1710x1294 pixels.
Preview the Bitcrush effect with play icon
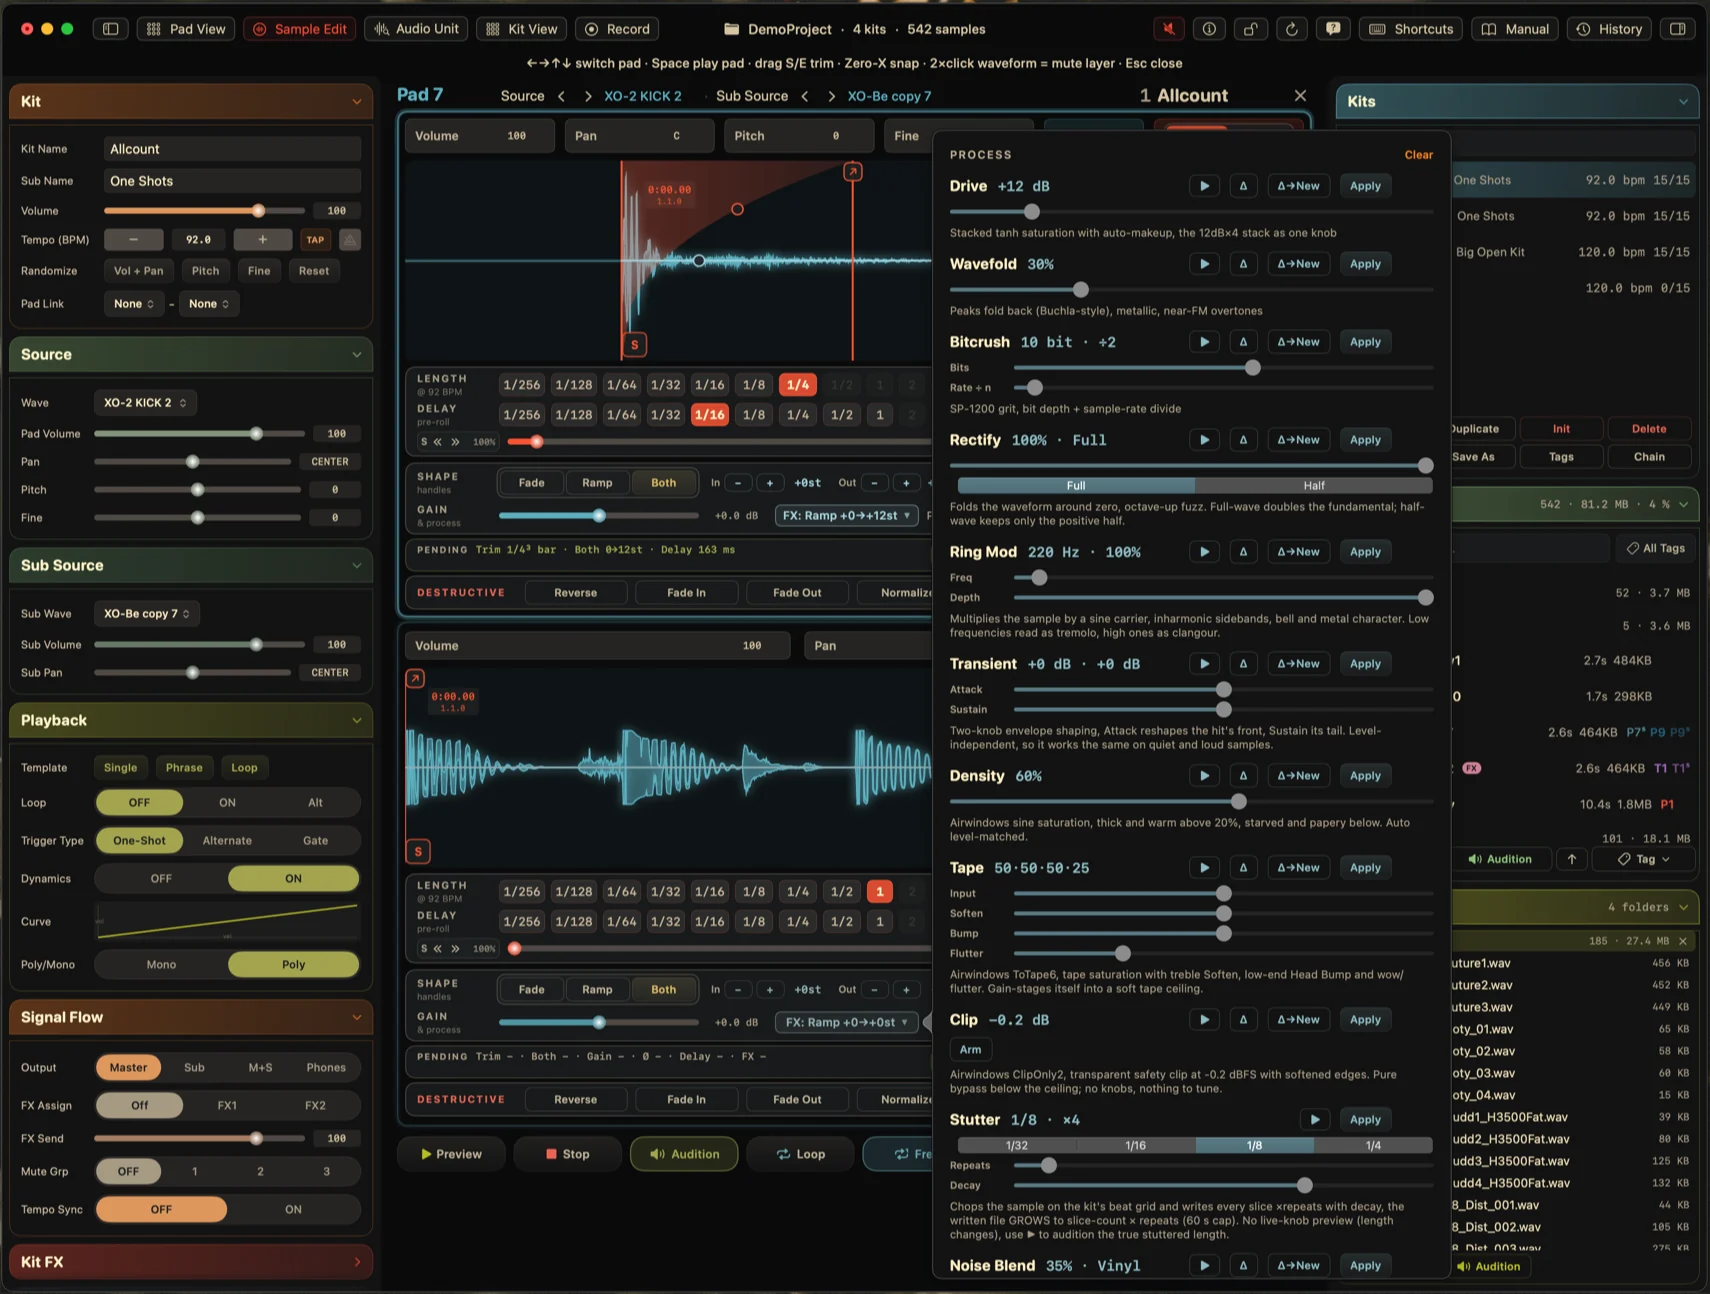[1205, 342]
